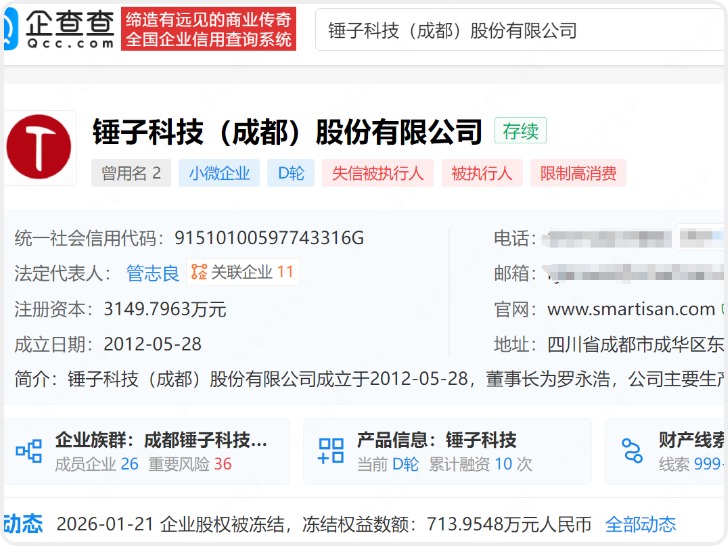Select the credit code 91510100597743316G
Viewport: 728px width, 548px height.
pyautogui.click(x=269, y=238)
